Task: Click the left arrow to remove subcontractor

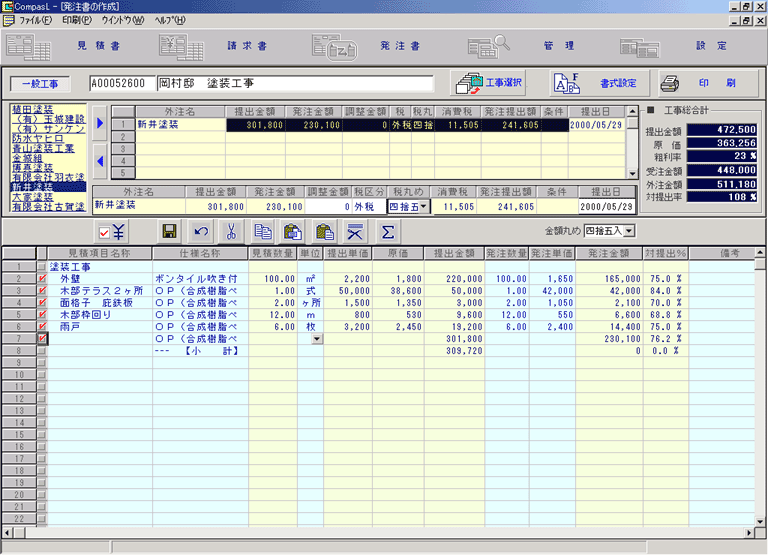Action: (x=100, y=161)
